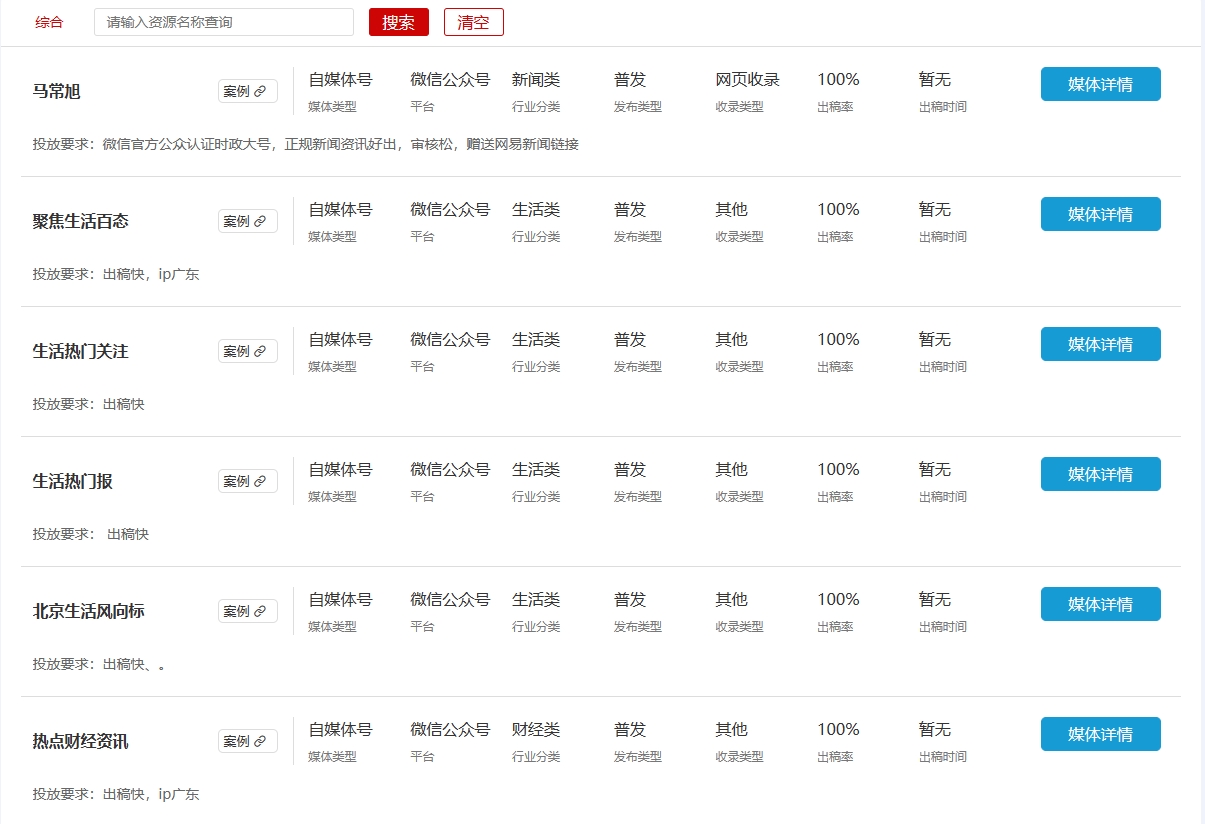The width and height of the screenshot is (1205, 824).
Task: Open 案例 link icon for 生活热门报
Action: [x=260, y=482]
